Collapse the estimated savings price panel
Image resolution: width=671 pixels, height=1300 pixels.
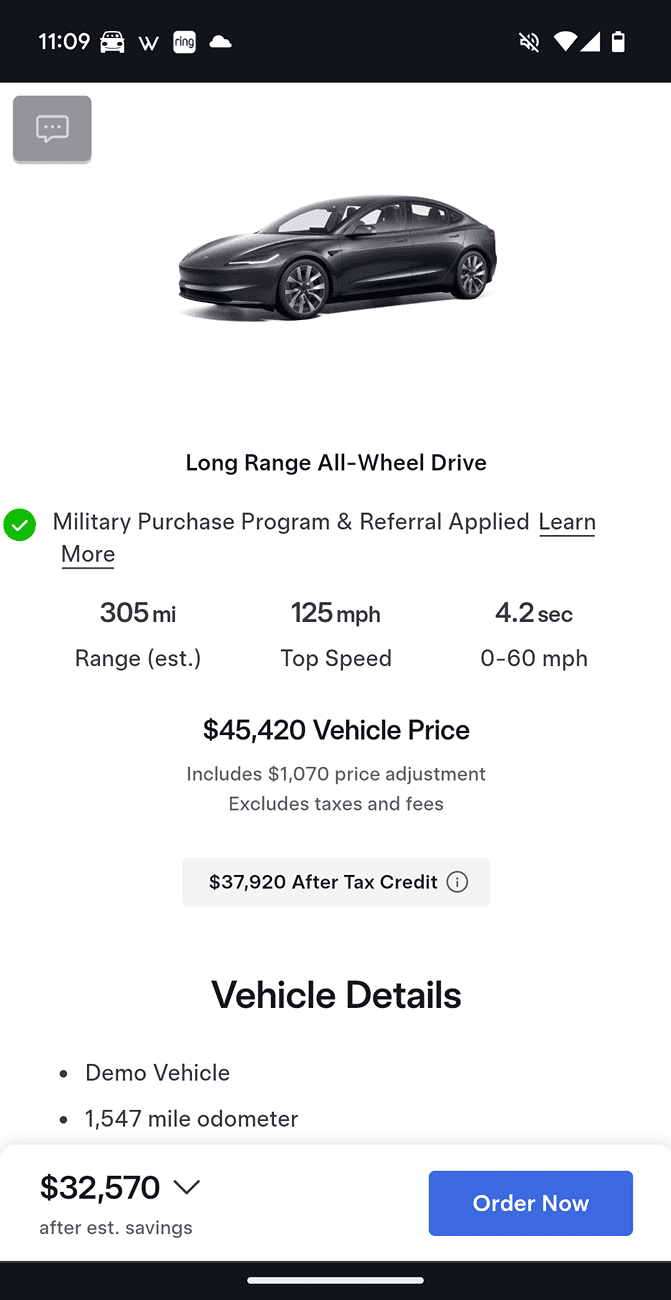(187, 1188)
